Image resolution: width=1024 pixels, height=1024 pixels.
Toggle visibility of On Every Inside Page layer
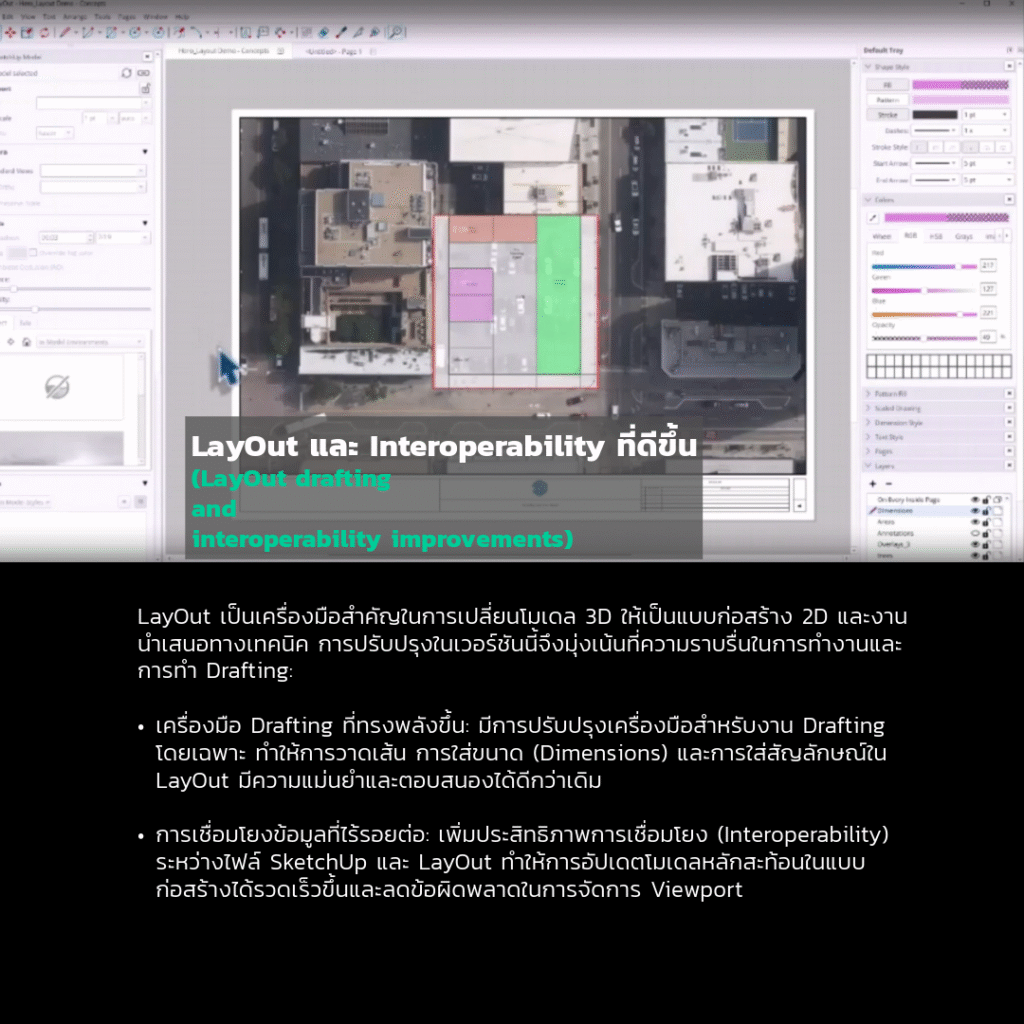point(975,499)
